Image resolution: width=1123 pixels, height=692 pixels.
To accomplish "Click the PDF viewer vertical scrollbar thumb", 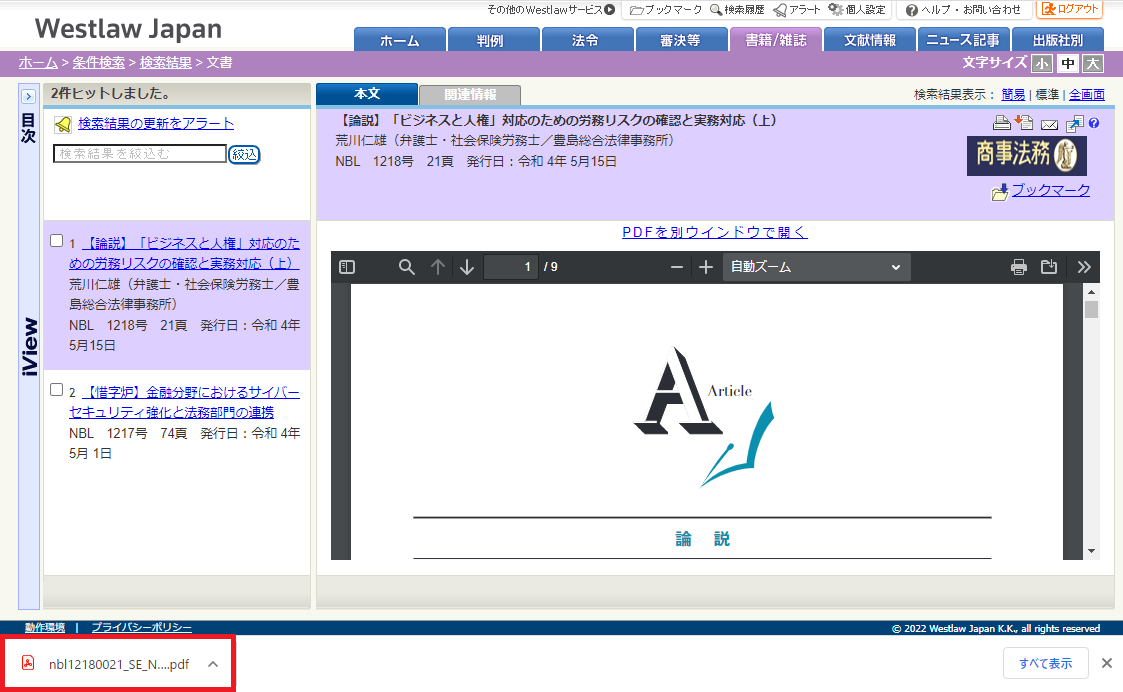I will coord(1091,309).
